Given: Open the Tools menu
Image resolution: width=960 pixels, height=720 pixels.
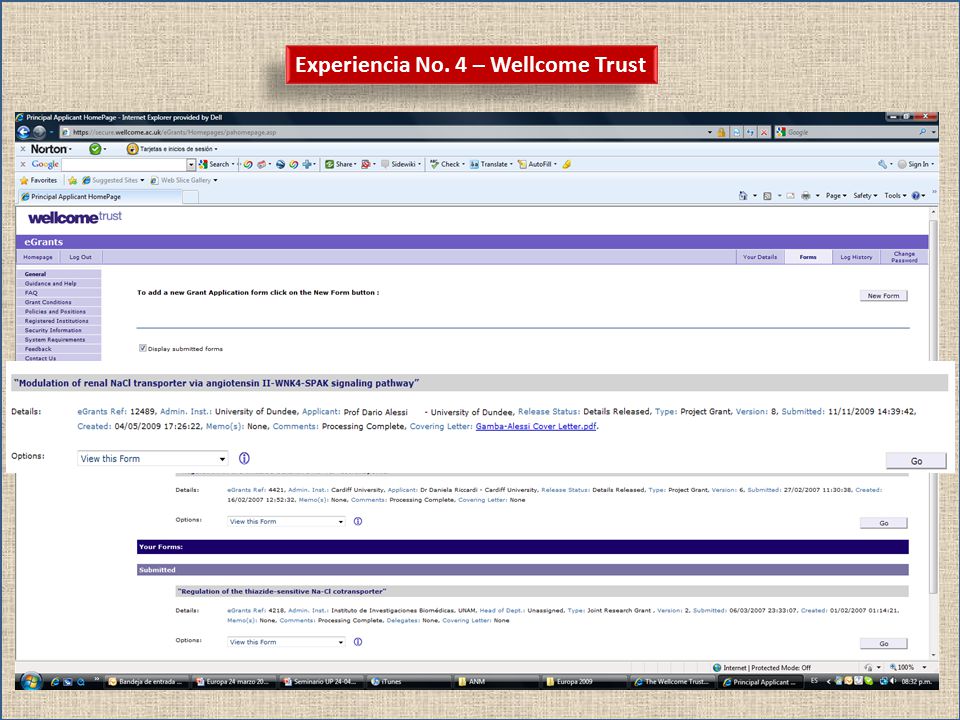Looking at the screenshot, I should click(894, 196).
